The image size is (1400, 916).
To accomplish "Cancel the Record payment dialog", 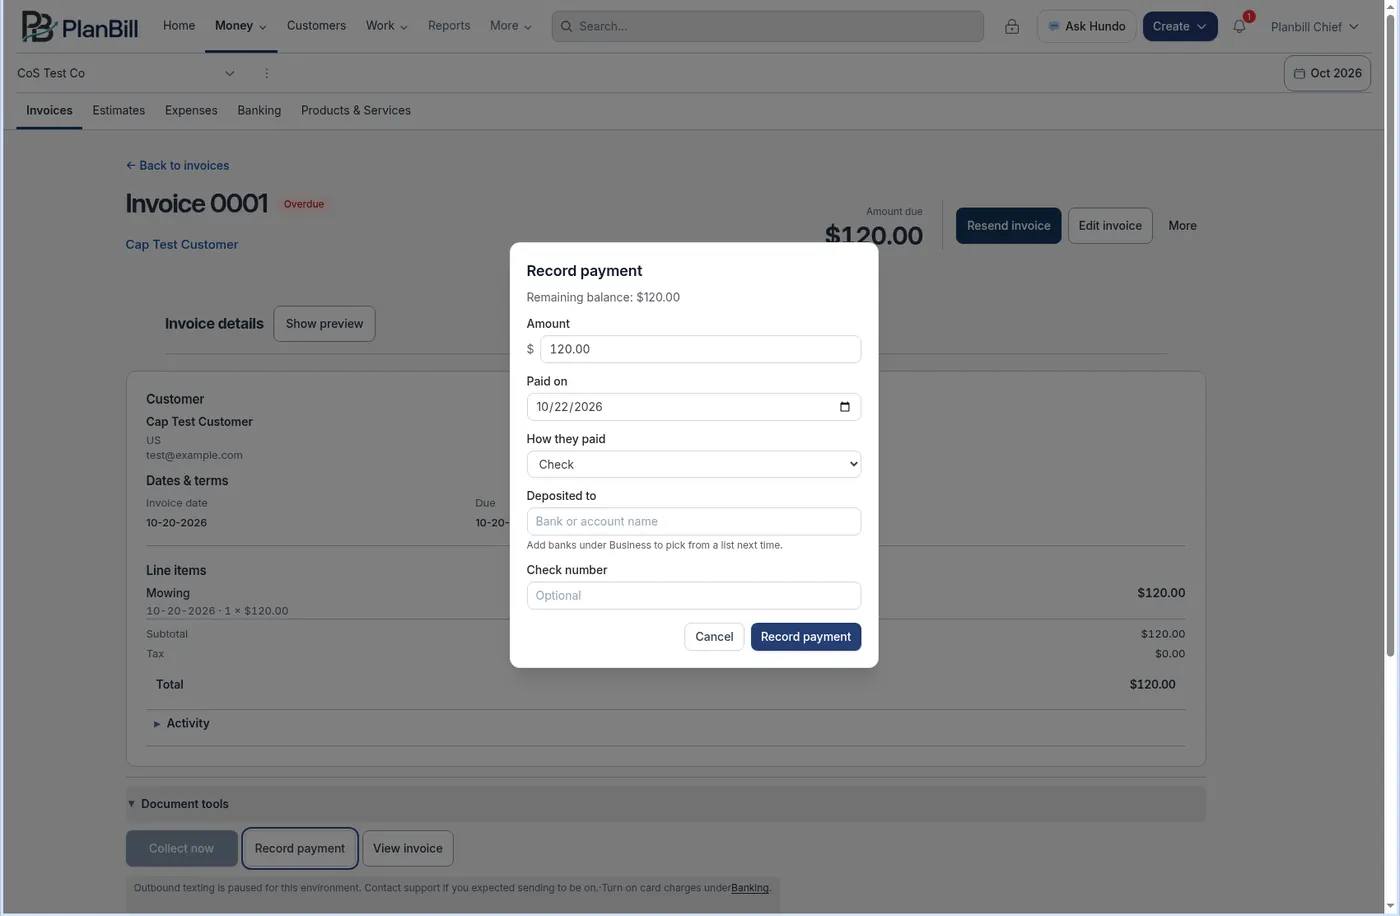I will 714,637.
